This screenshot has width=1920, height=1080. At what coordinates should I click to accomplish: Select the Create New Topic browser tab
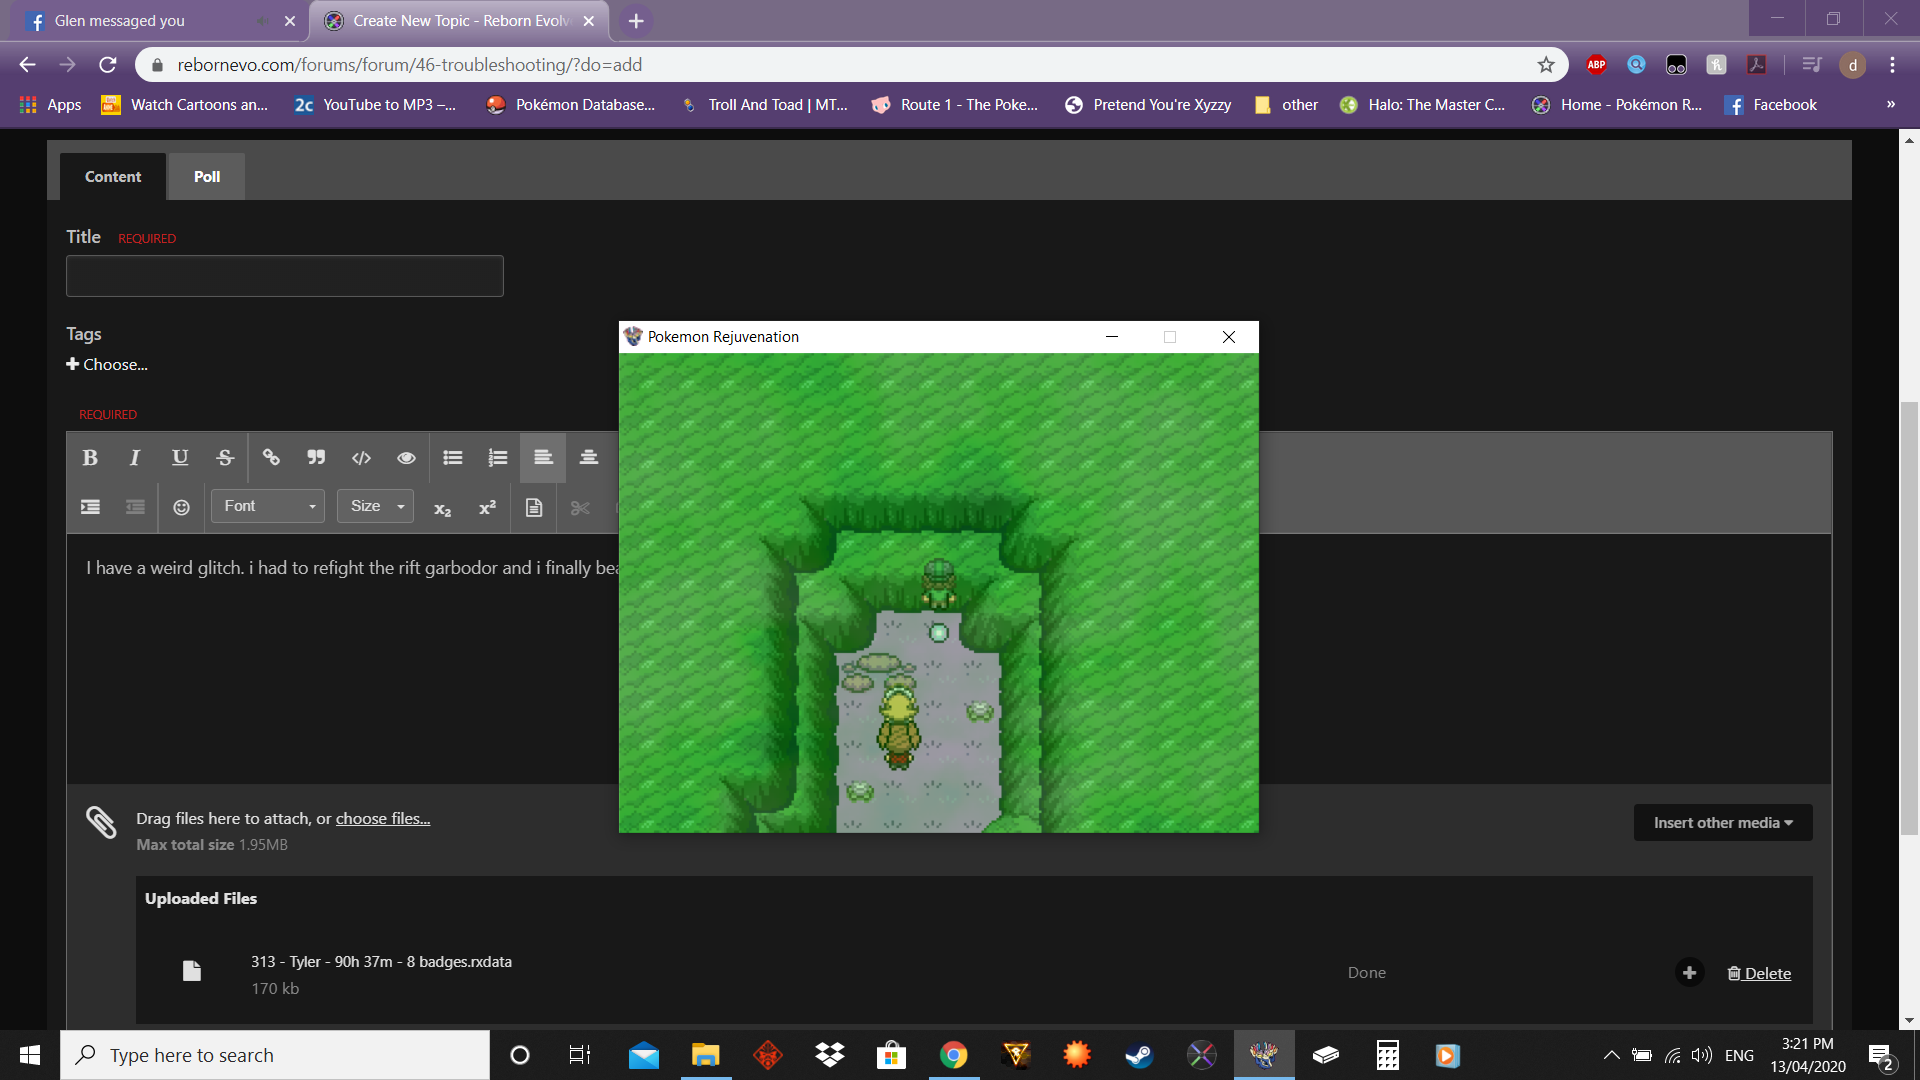(x=460, y=21)
